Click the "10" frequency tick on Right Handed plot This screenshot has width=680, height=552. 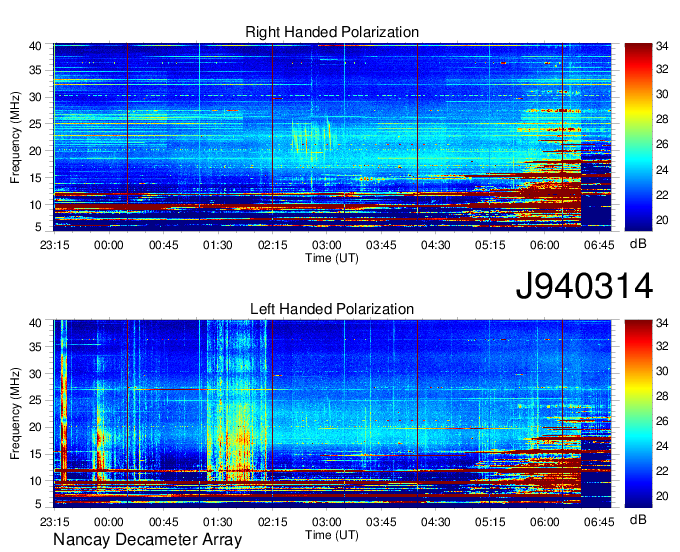point(35,205)
